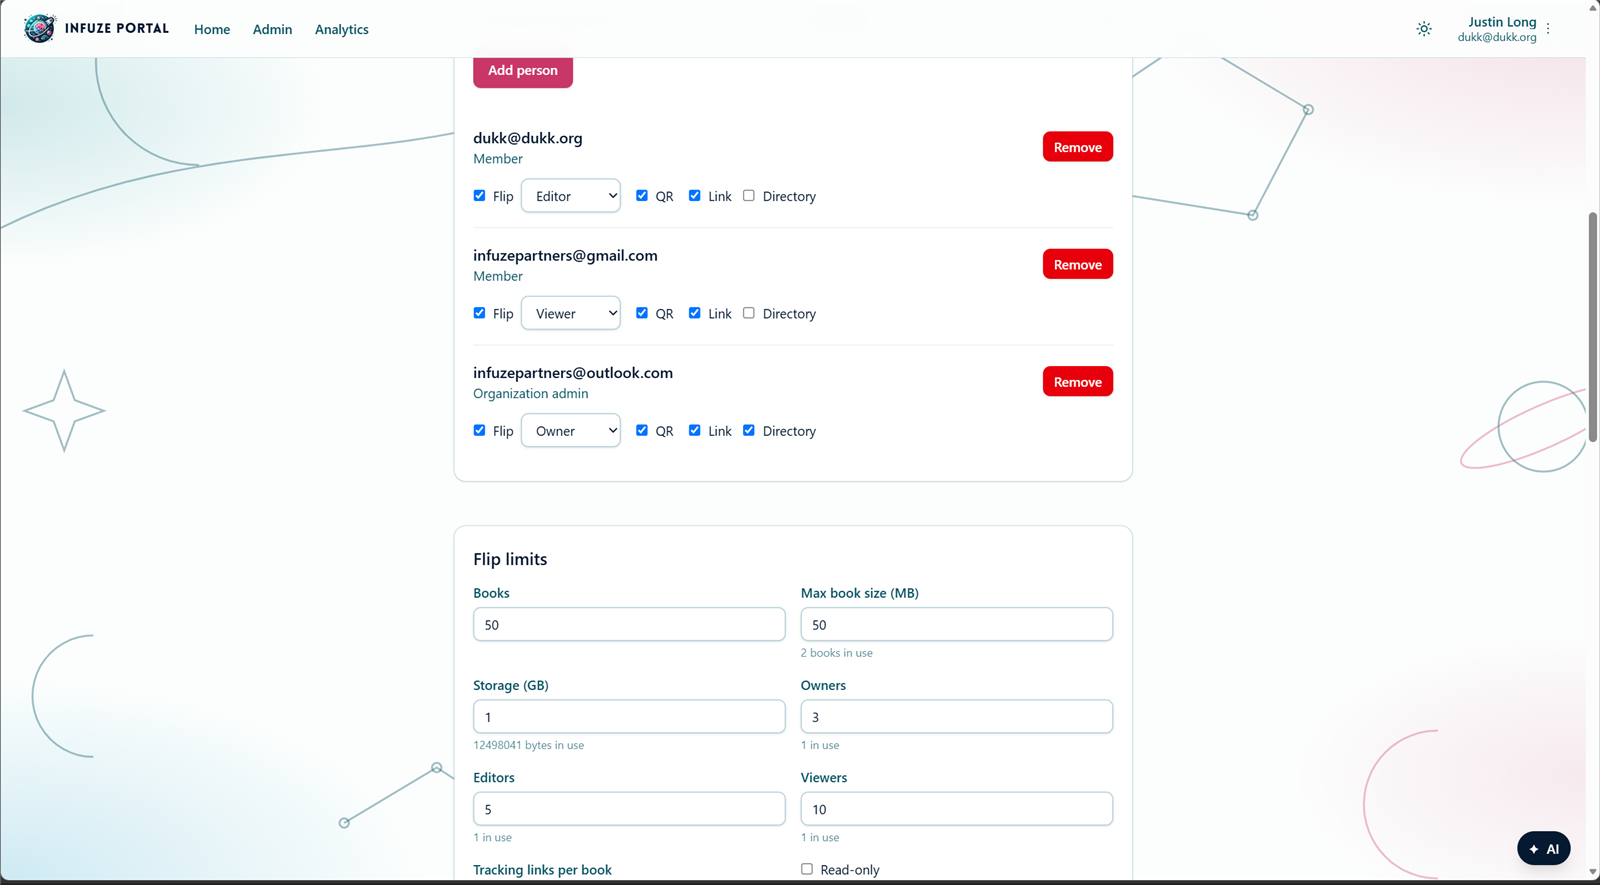The width and height of the screenshot is (1600, 885).
Task: Remove infuzepartners@outlook.com admin
Action: tap(1078, 382)
